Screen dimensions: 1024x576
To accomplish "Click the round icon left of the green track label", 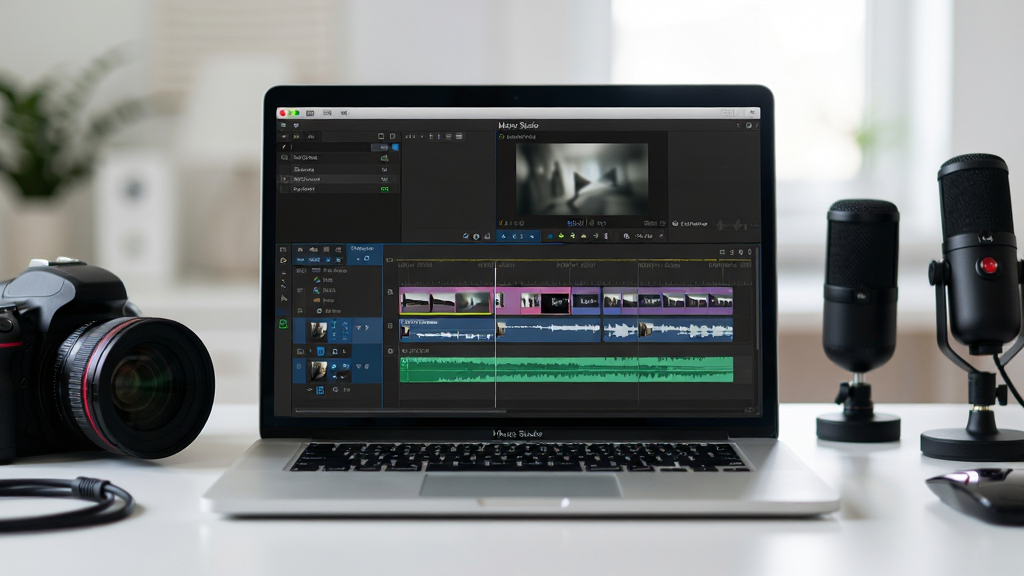I will point(391,351).
